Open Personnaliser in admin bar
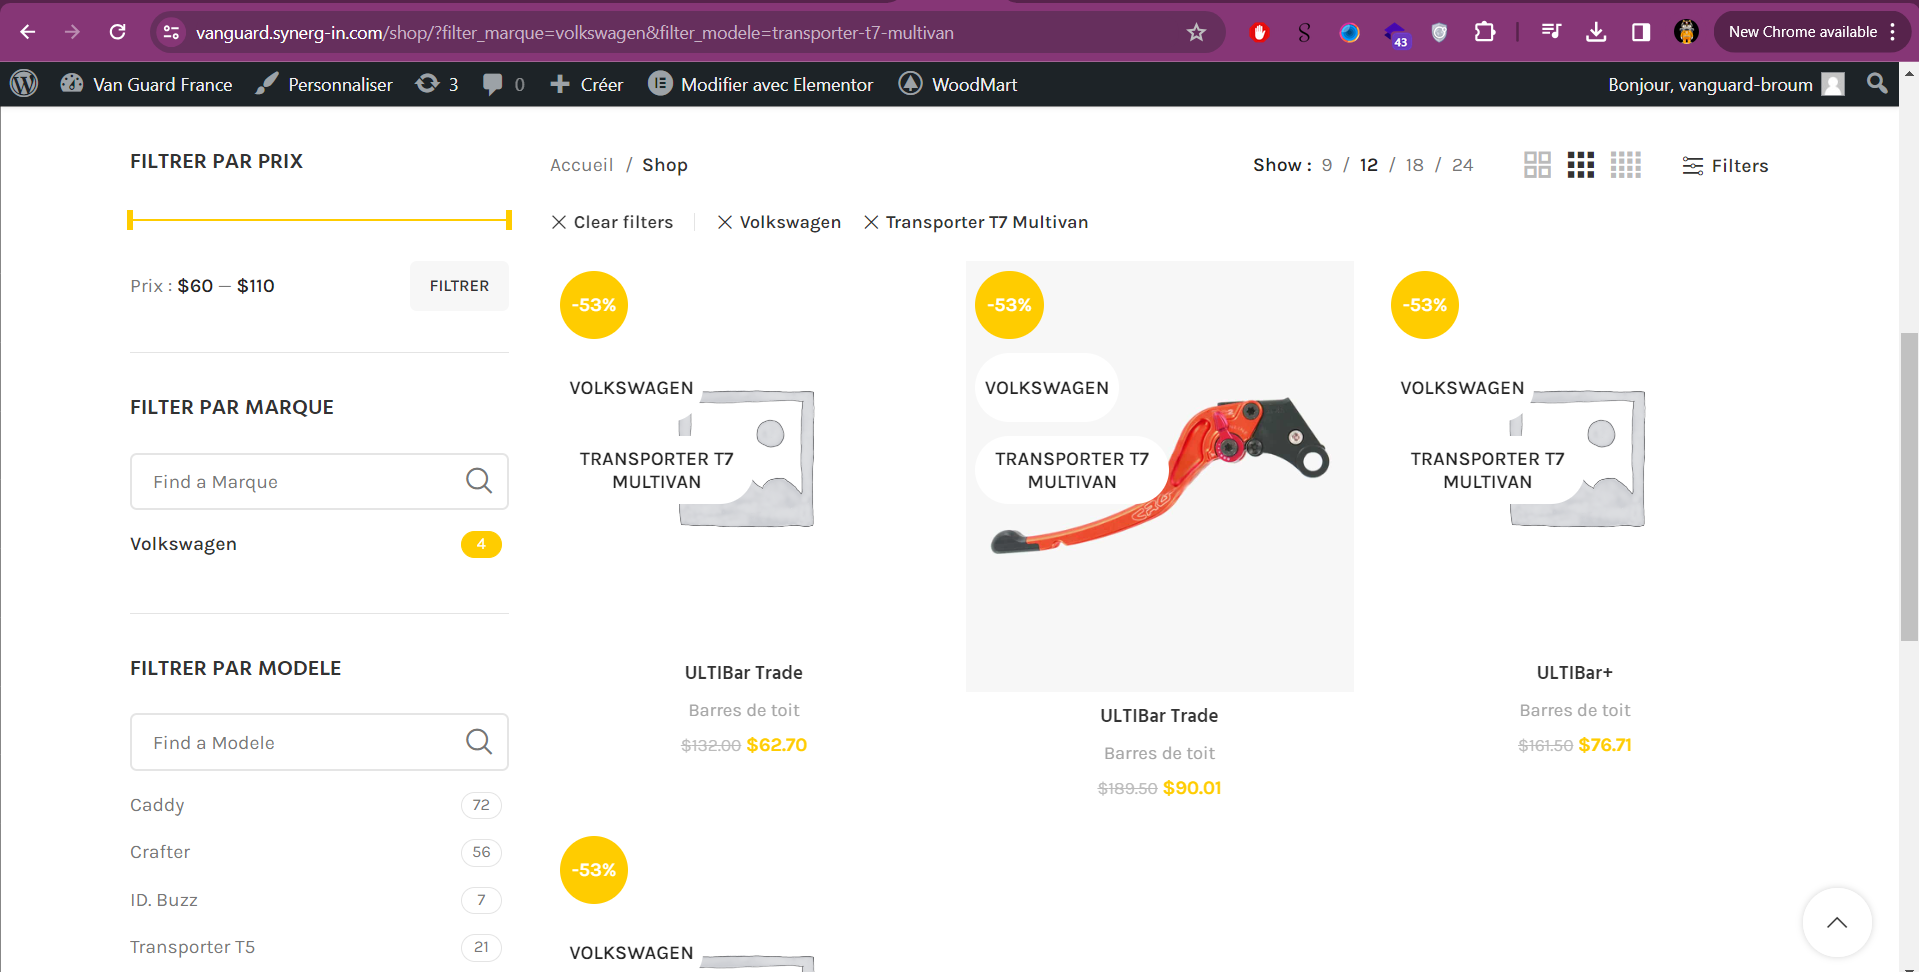The width and height of the screenshot is (1919, 972). pos(324,84)
